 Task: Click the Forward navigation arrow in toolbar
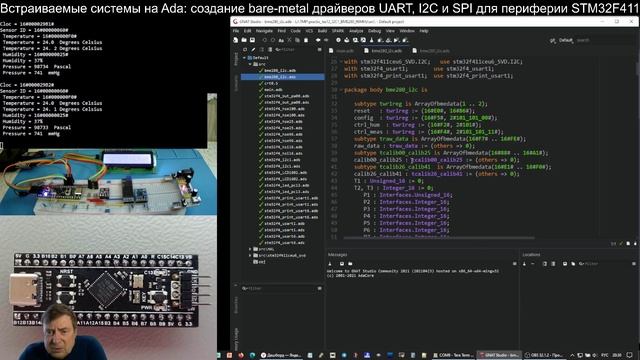[x=326, y=40]
